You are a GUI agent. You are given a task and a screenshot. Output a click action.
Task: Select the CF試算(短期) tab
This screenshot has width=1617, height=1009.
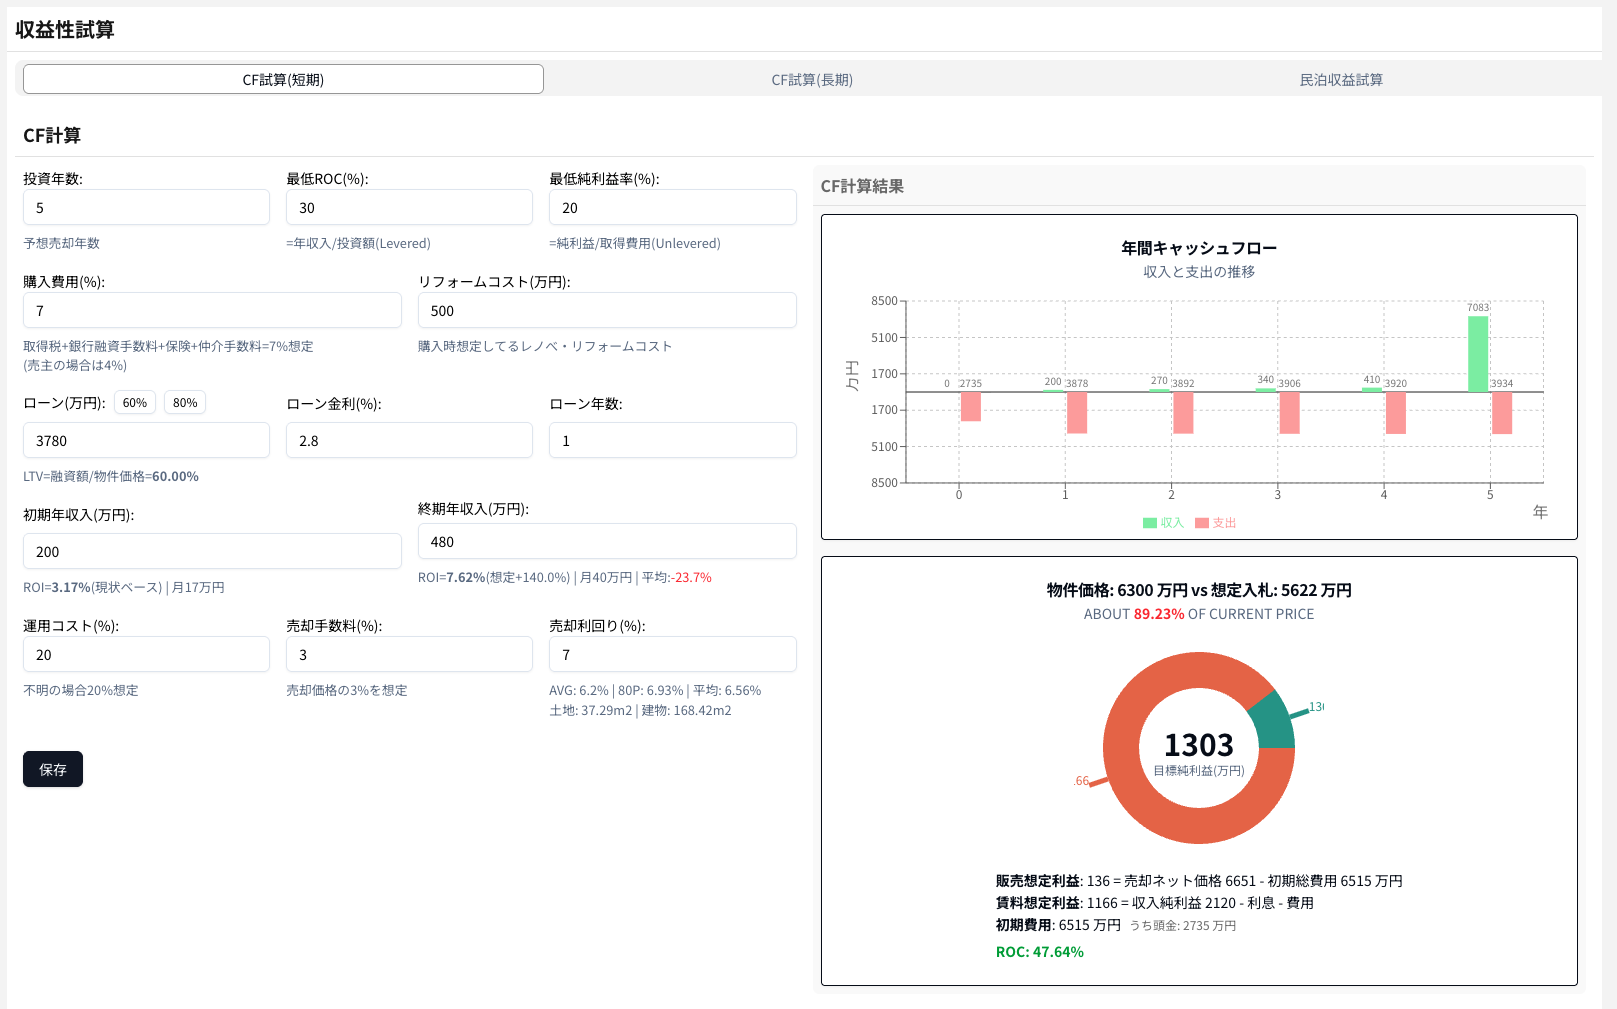pyautogui.click(x=283, y=80)
